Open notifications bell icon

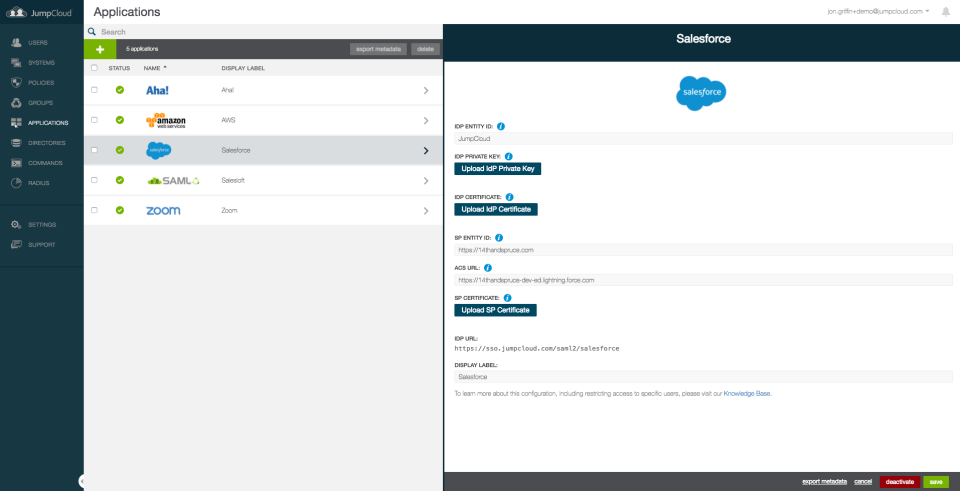[946, 12]
